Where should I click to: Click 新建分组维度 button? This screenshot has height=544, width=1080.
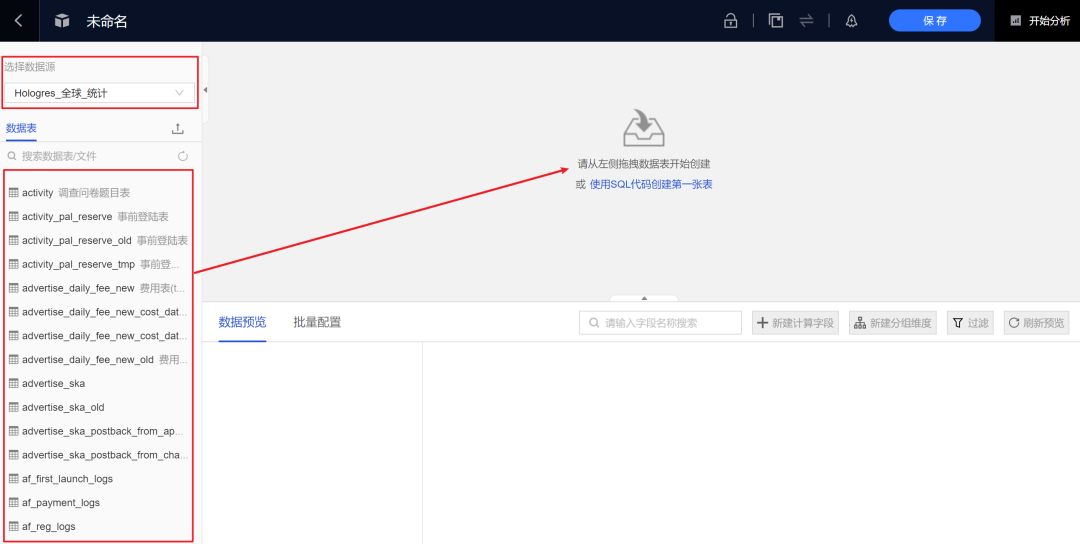893,323
